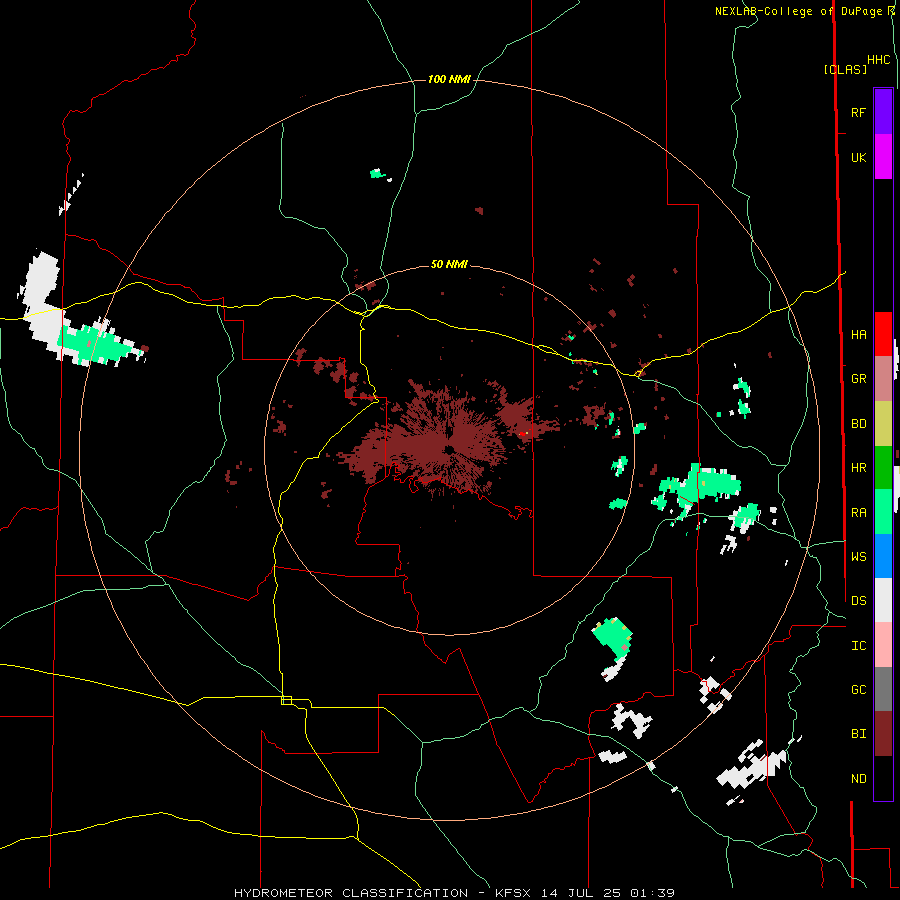Select the yellow BD legend swatch
Image resolution: width=900 pixels, height=900 pixels.
tap(883, 424)
